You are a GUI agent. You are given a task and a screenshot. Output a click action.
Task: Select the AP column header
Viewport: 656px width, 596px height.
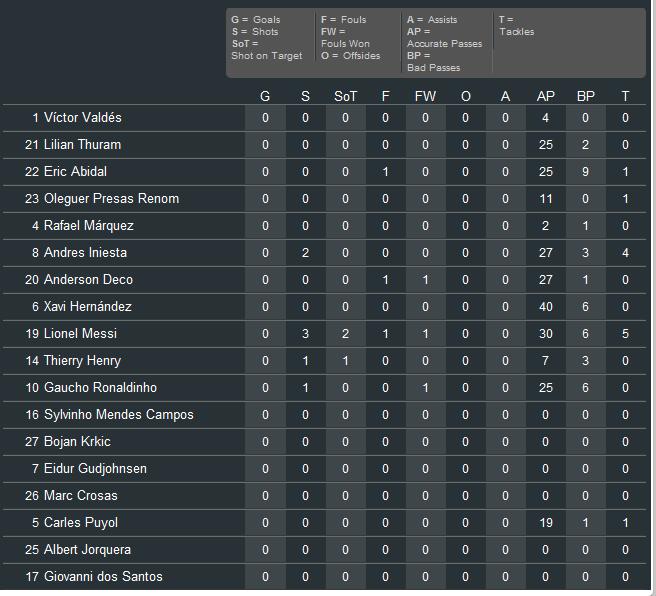click(x=545, y=96)
